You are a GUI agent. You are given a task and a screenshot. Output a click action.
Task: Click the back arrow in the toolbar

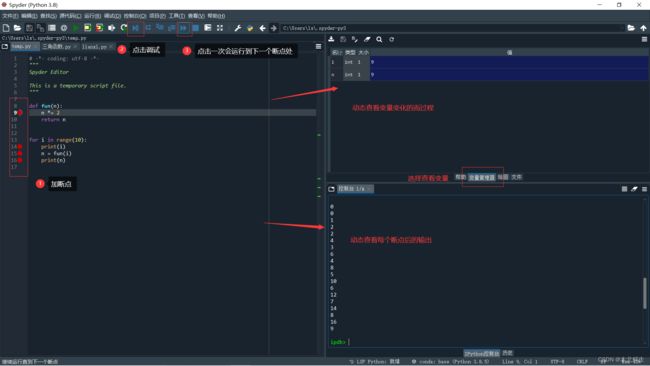(262, 28)
